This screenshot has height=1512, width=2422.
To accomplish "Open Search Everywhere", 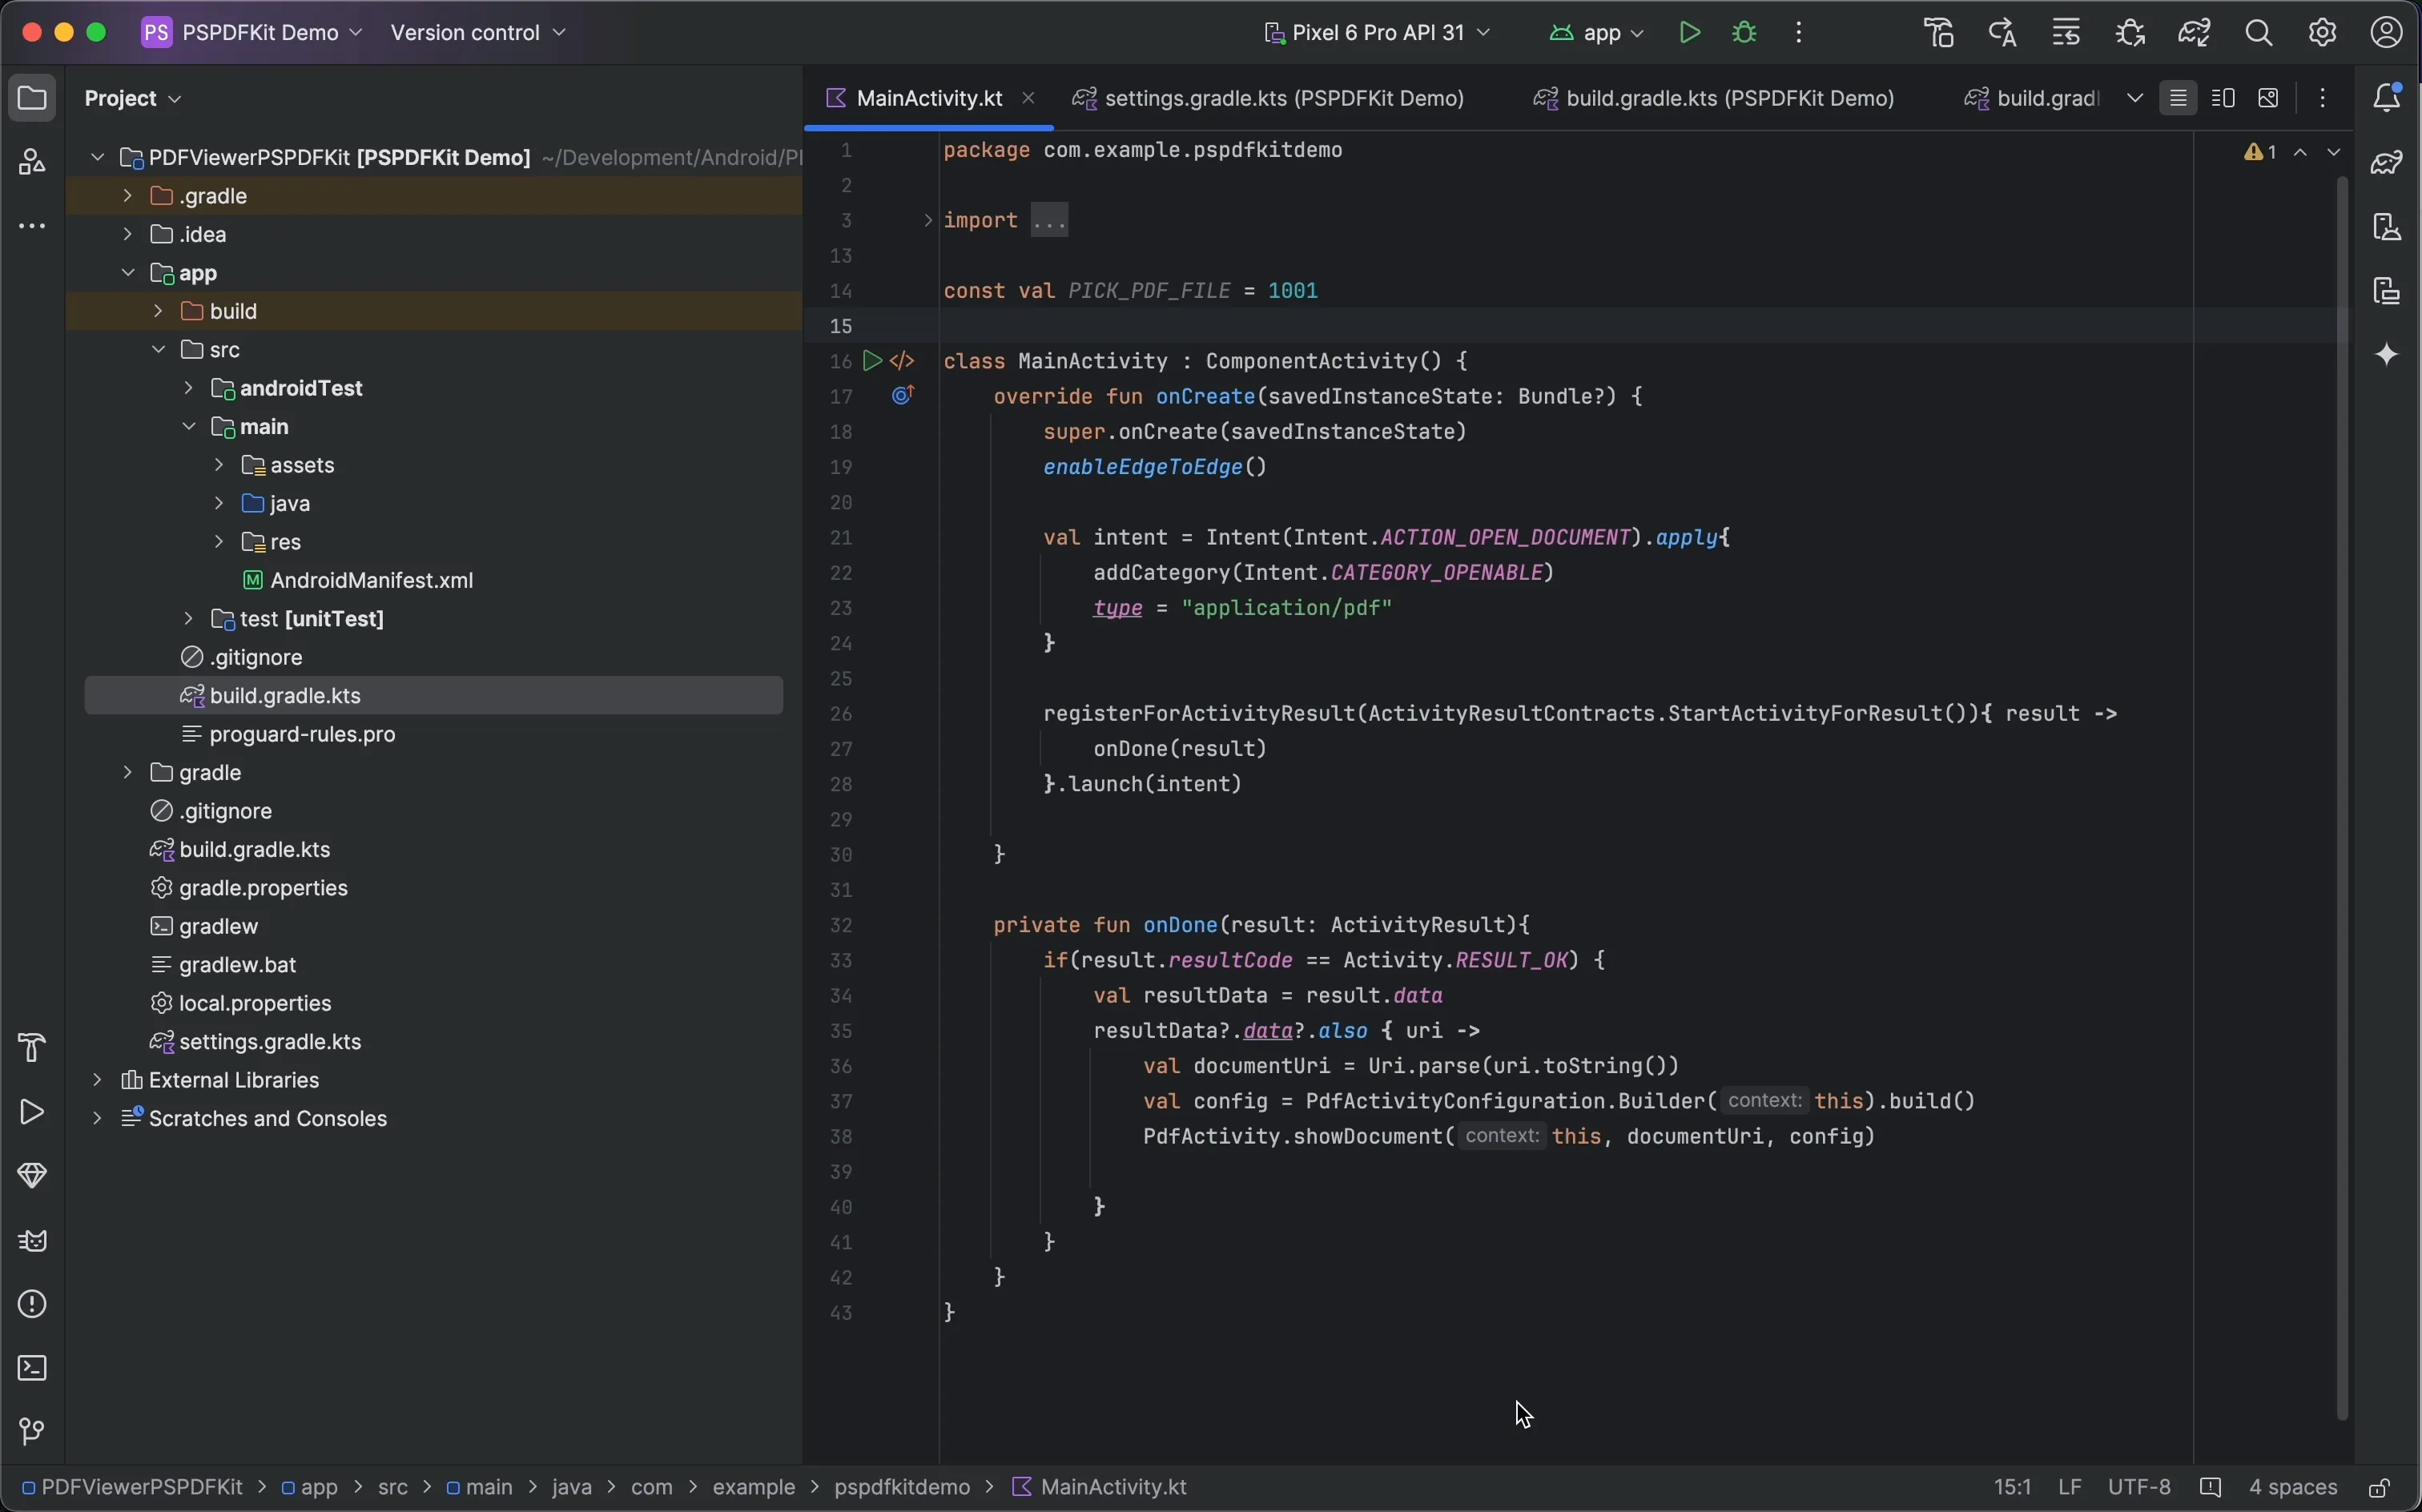I will click(2257, 31).
